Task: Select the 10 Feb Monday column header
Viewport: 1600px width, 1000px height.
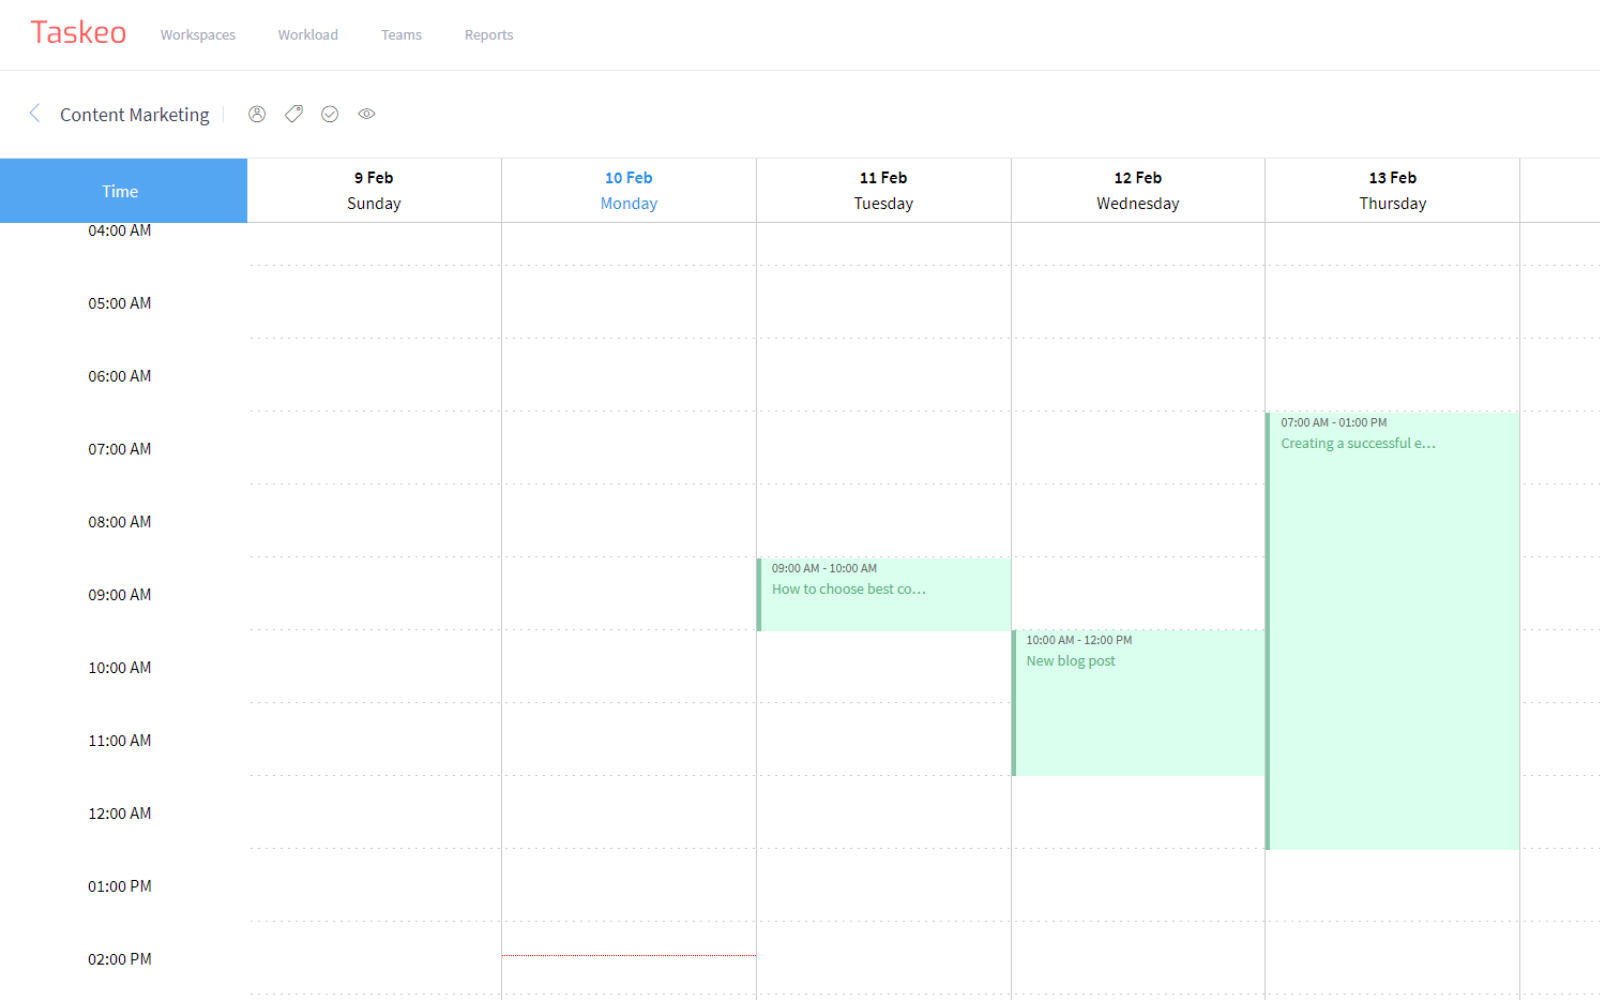Action: pos(628,190)
